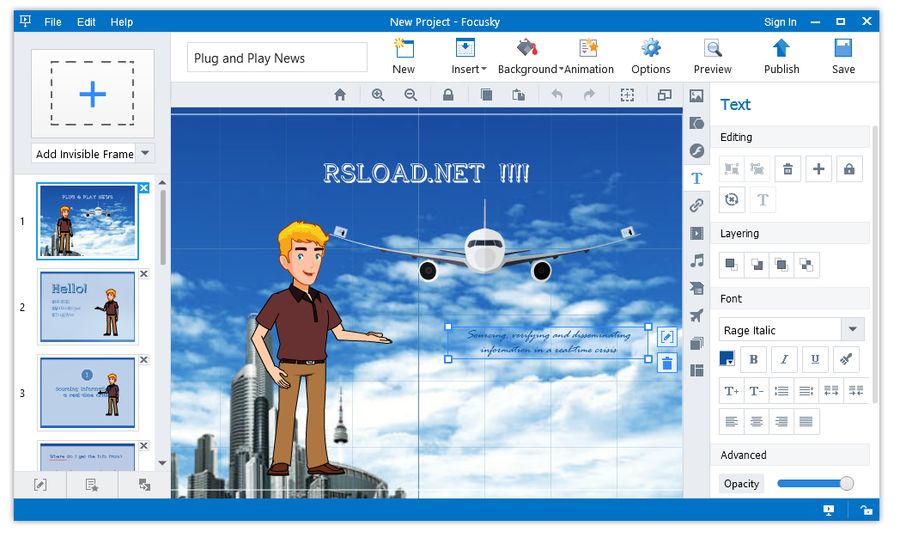Save the project
The image size is (900, 538).
click(843, 56)
